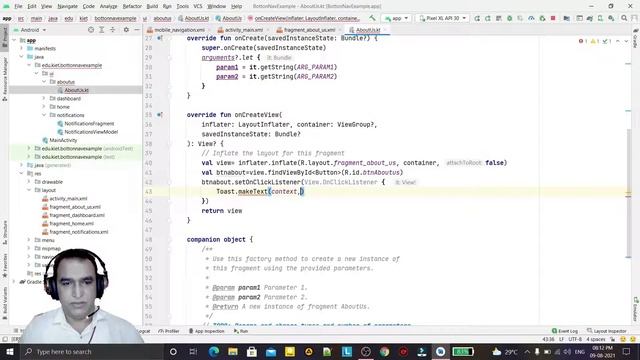Viewport: 640px width, 360px height.
Task: Open the Event Log tool window
Action: pyautogui.click(x=565, y=331)
